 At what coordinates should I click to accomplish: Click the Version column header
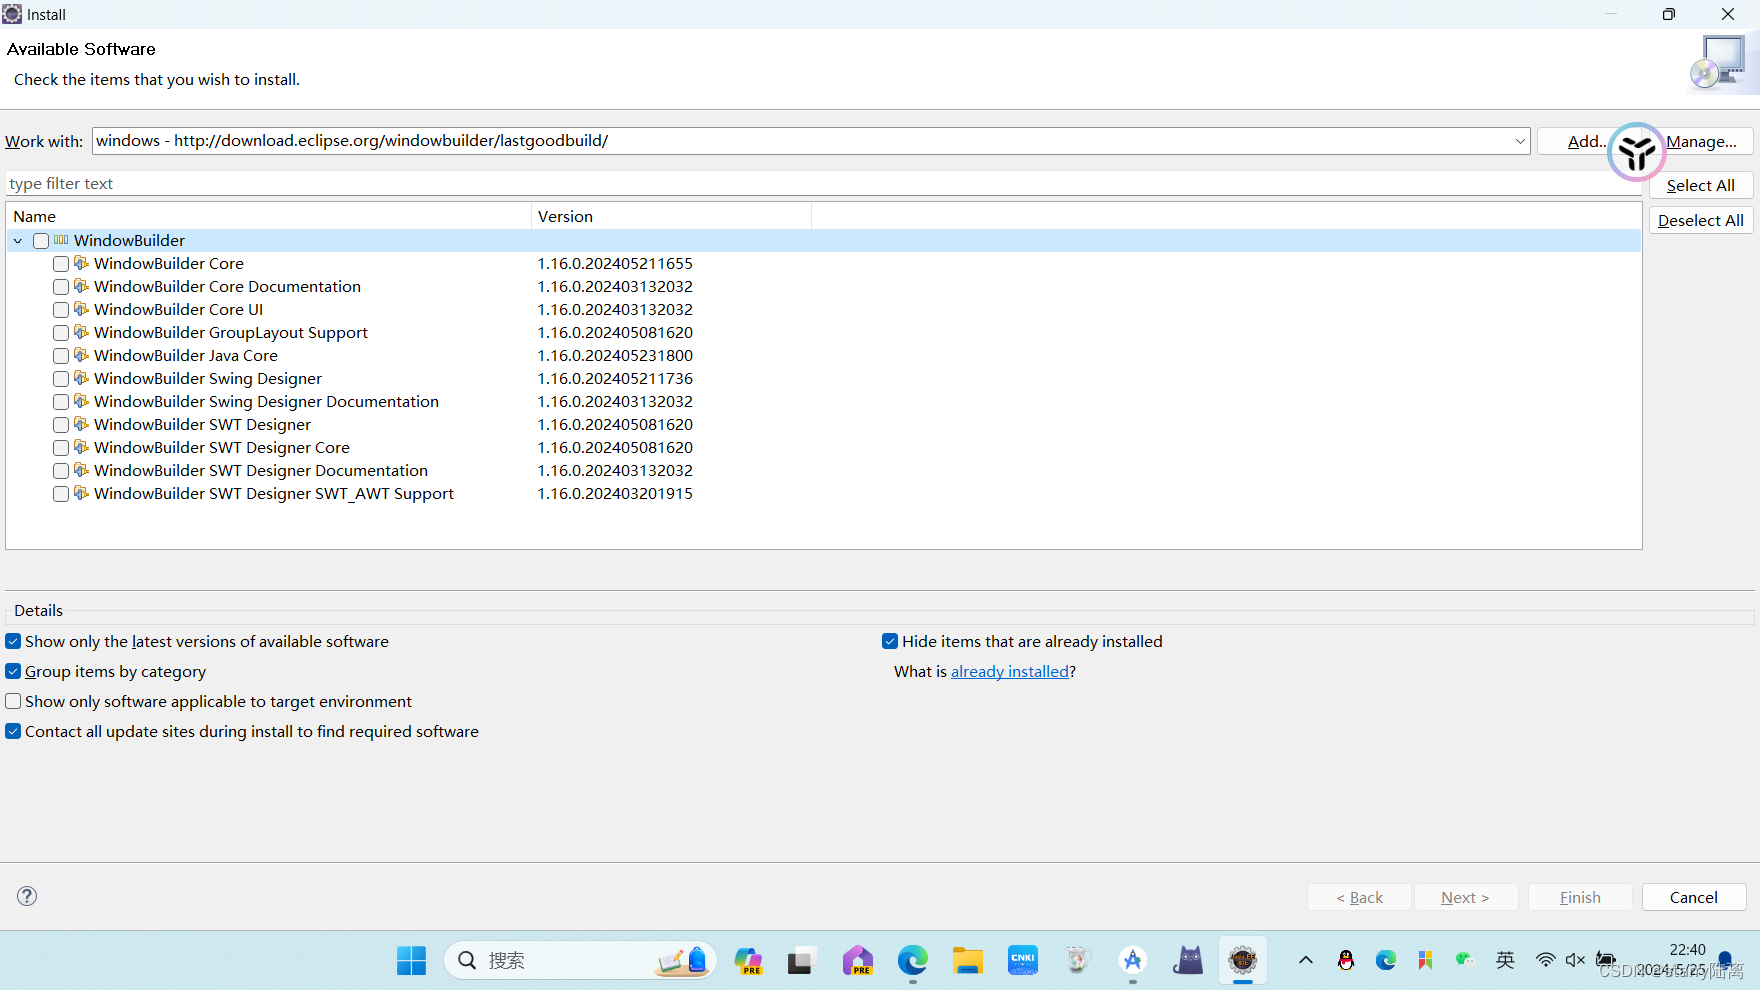point(670,217)
